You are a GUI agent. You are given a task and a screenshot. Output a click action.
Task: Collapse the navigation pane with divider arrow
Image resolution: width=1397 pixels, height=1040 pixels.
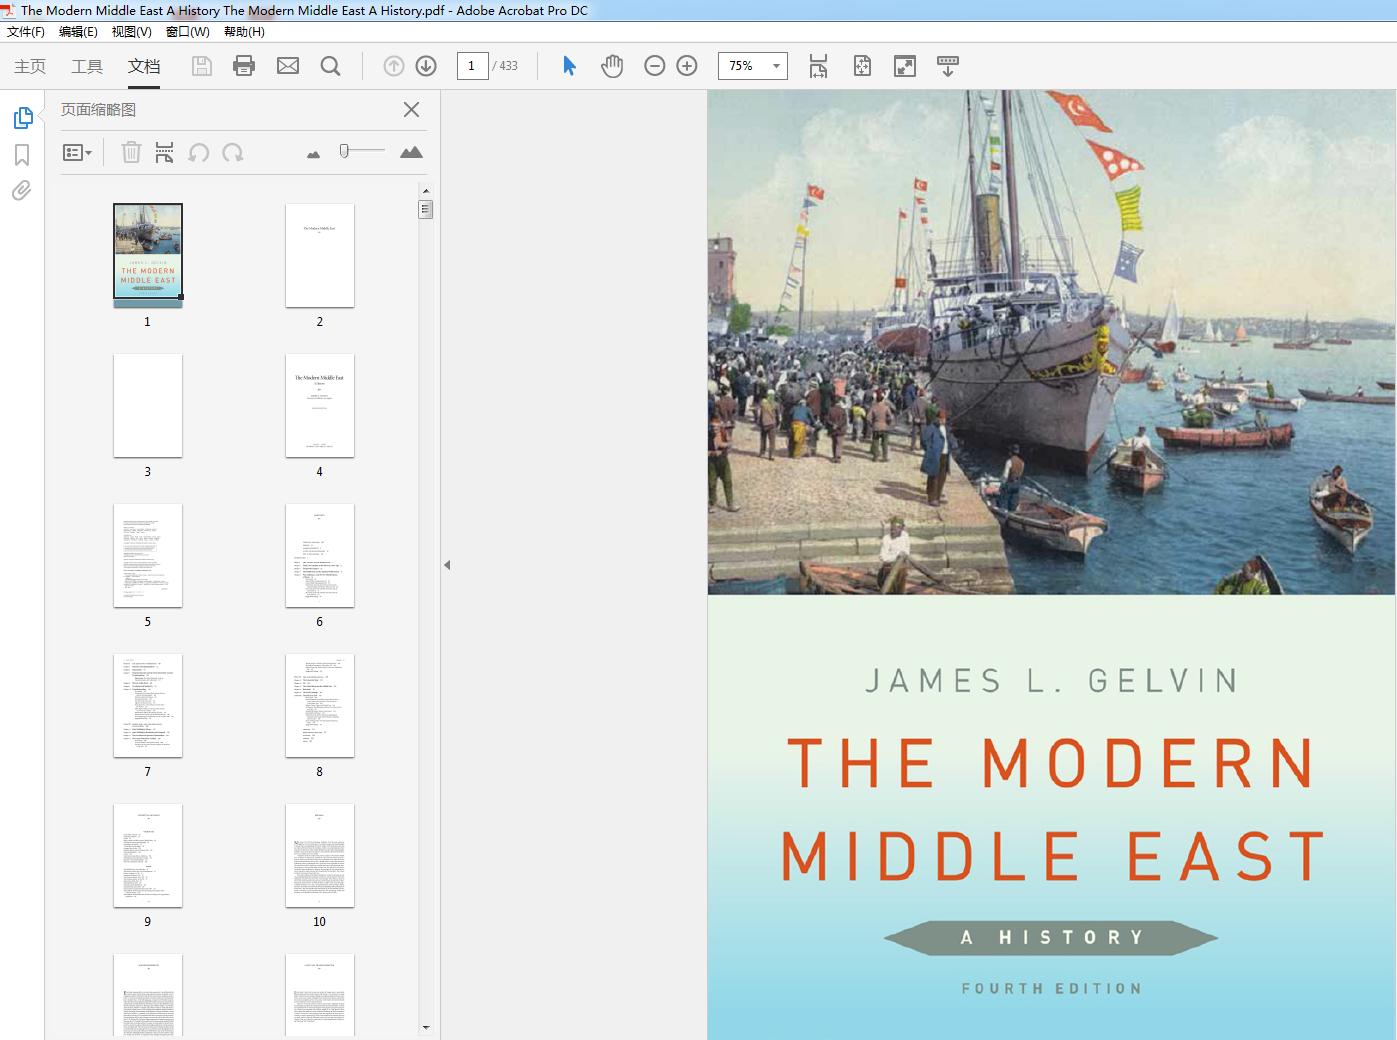click(447, 565)
